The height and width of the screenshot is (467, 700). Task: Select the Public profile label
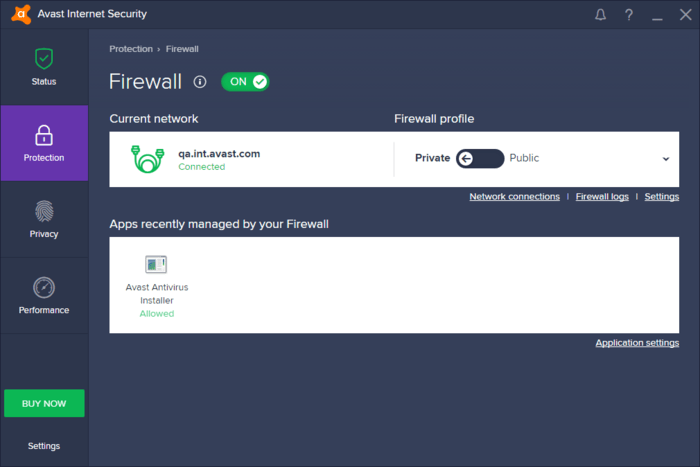pyautogui.click(x=524, y=158)
